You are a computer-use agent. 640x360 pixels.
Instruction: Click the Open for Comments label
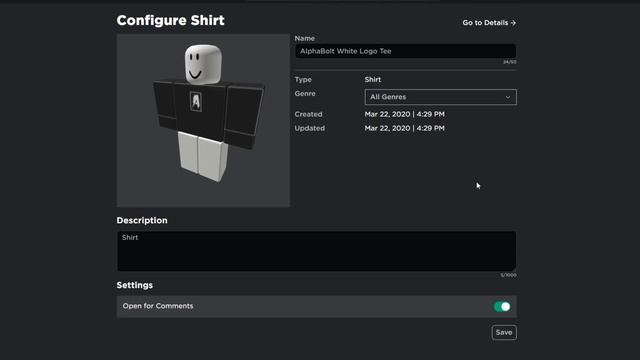158,306
